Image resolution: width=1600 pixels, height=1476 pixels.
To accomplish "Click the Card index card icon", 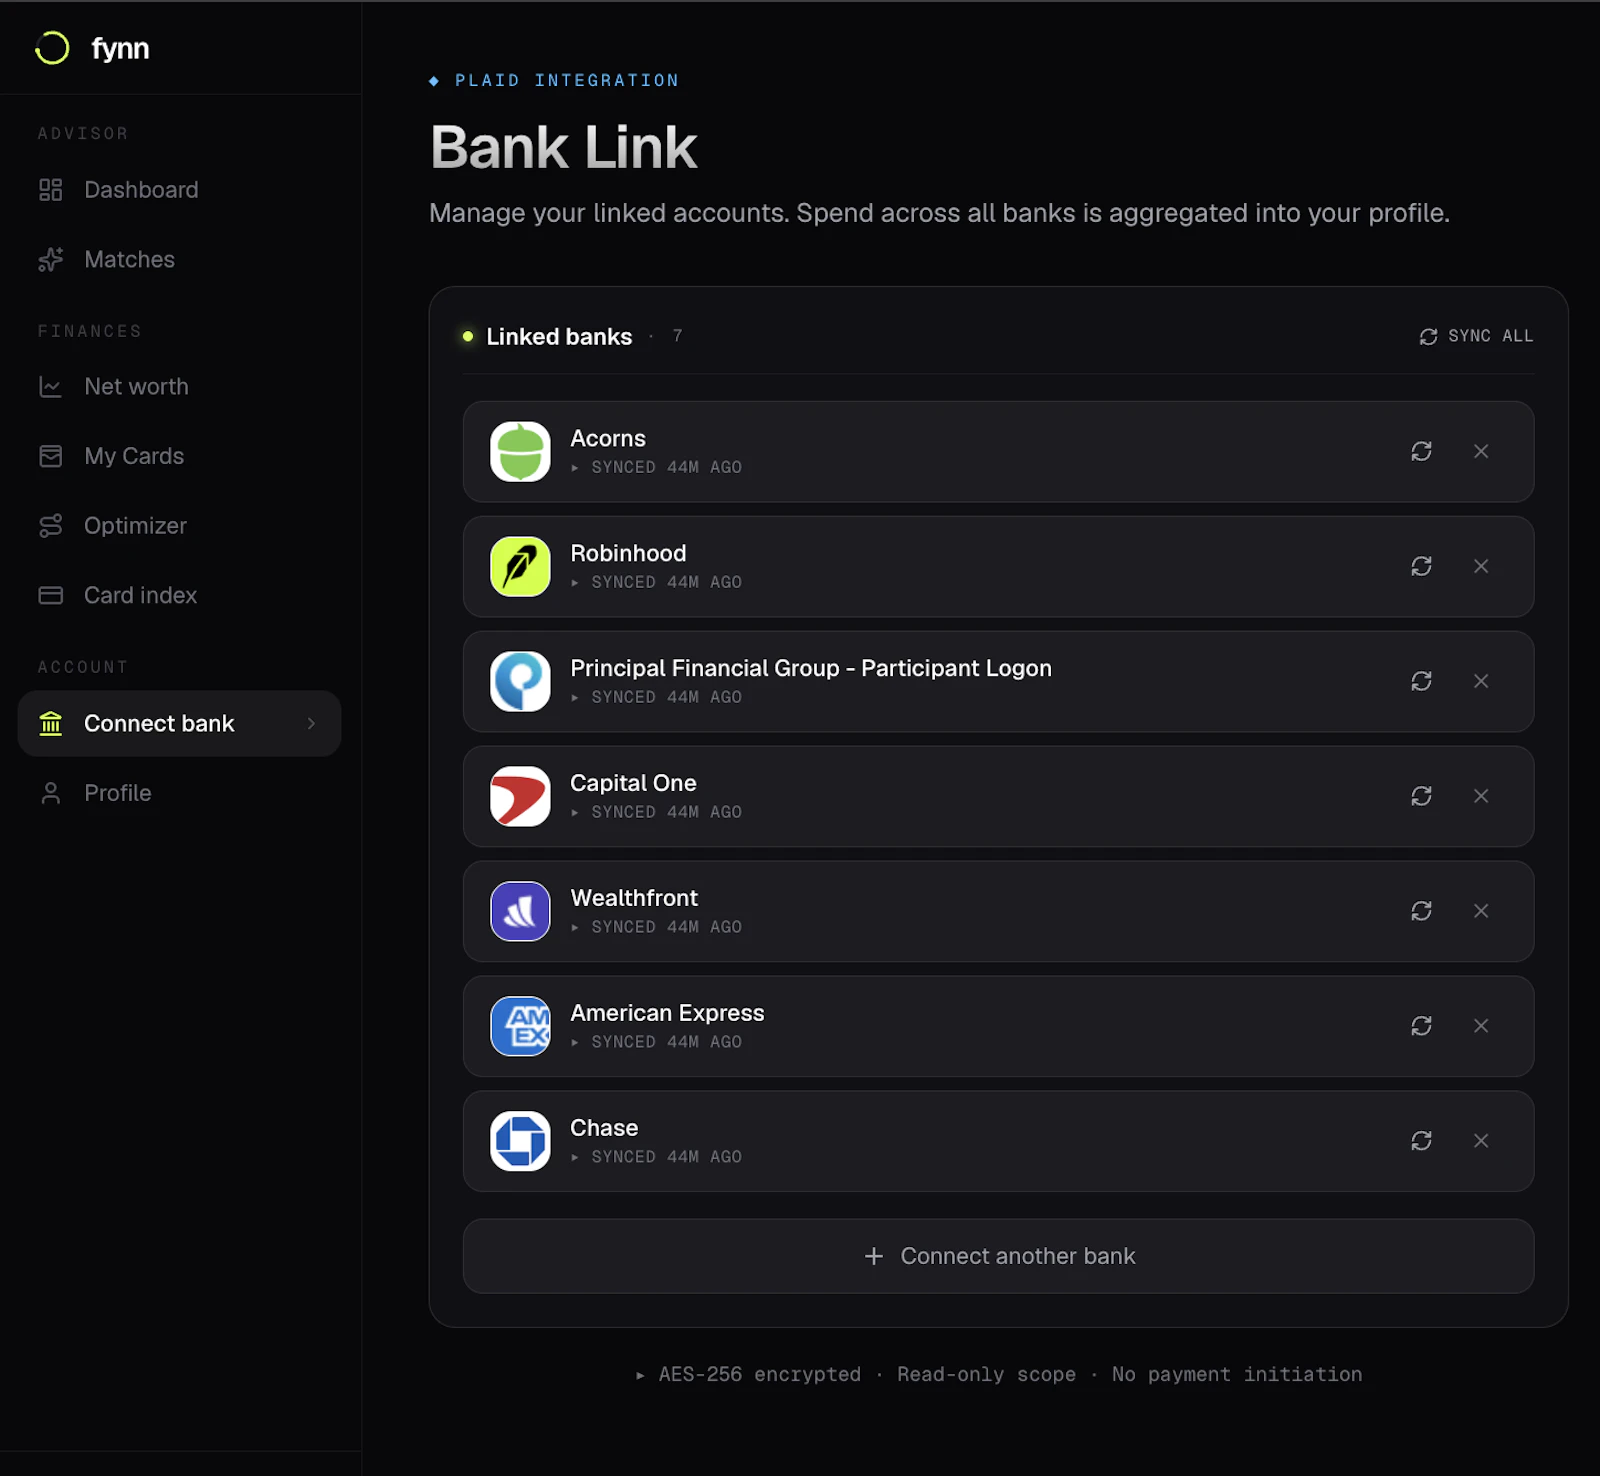I will [51, 596].
